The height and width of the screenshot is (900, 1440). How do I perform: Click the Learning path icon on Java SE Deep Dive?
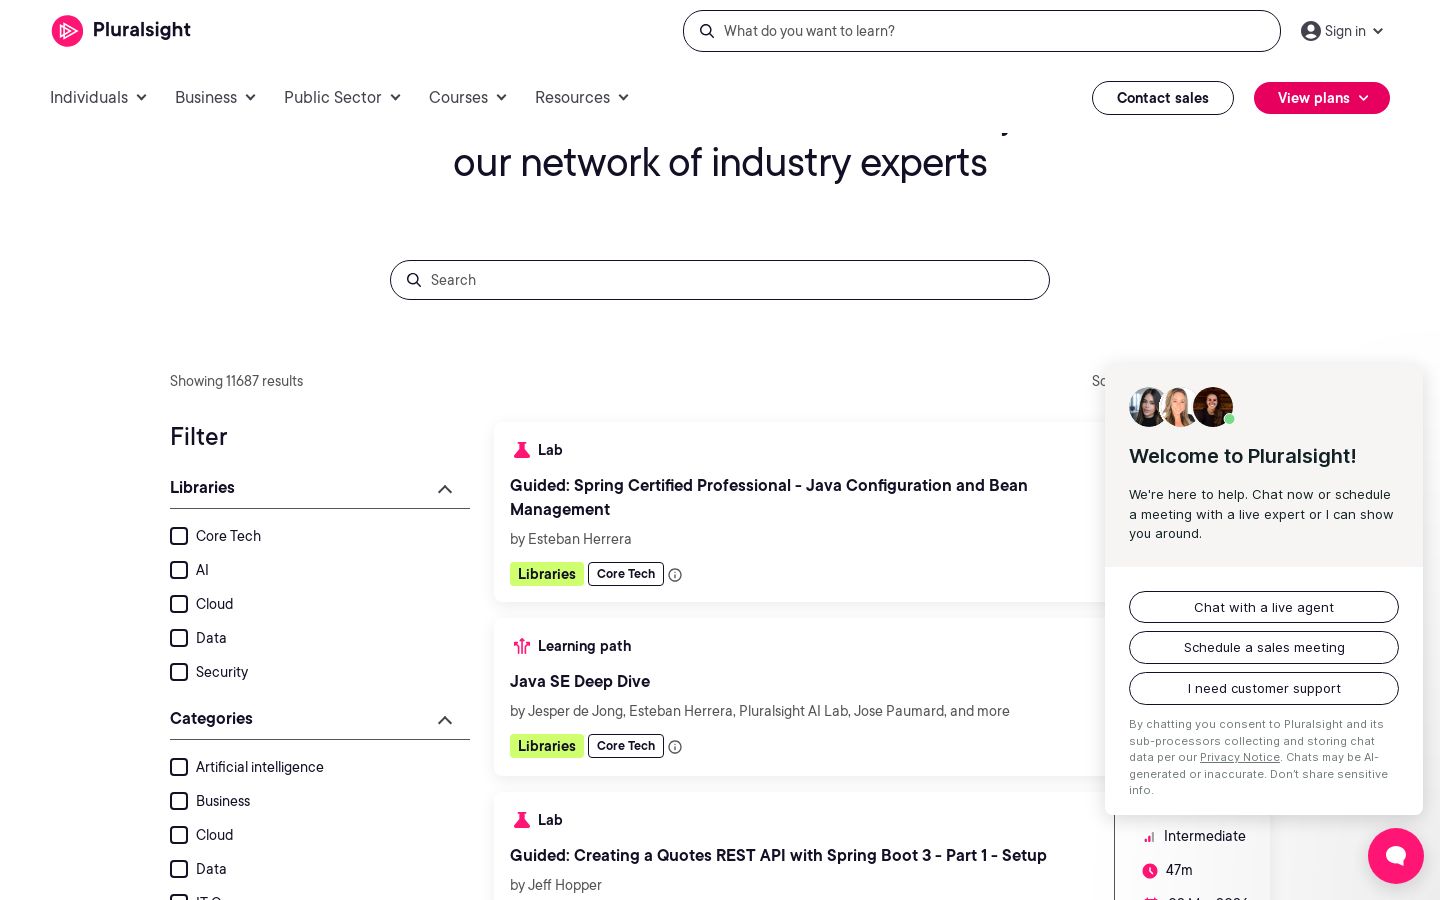pos(521,646)
